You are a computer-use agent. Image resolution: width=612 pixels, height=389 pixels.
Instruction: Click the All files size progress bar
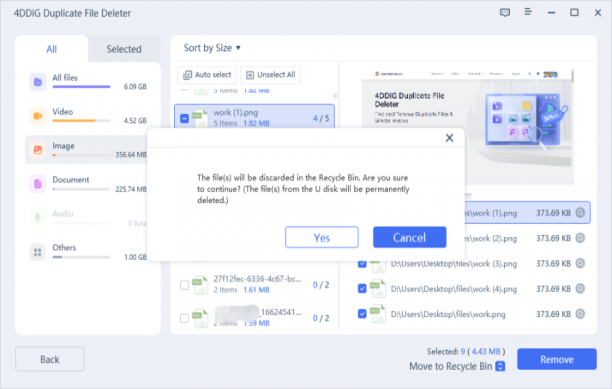(81, 87)
